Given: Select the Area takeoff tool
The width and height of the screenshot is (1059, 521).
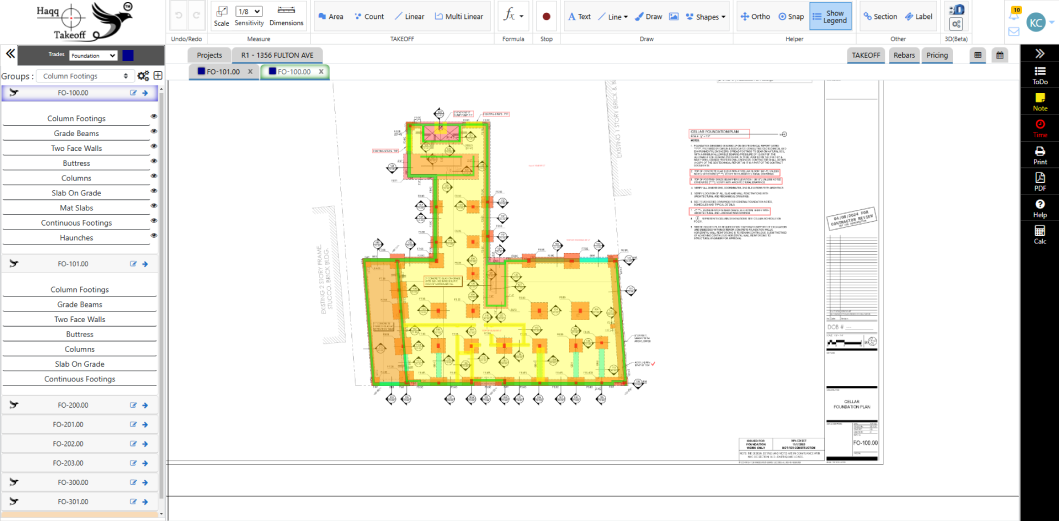Looking at the screenshot, I should coord(329,17).
